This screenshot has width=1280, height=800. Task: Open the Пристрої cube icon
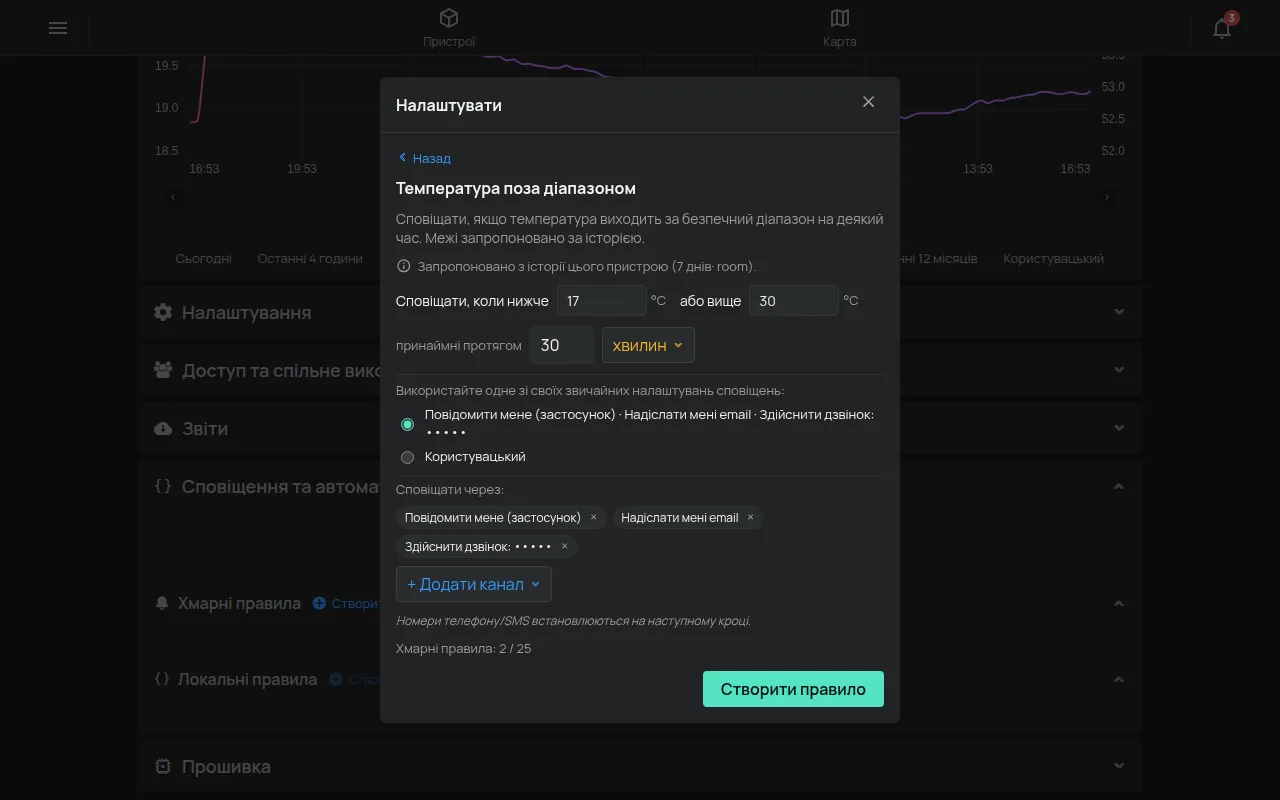449,18
